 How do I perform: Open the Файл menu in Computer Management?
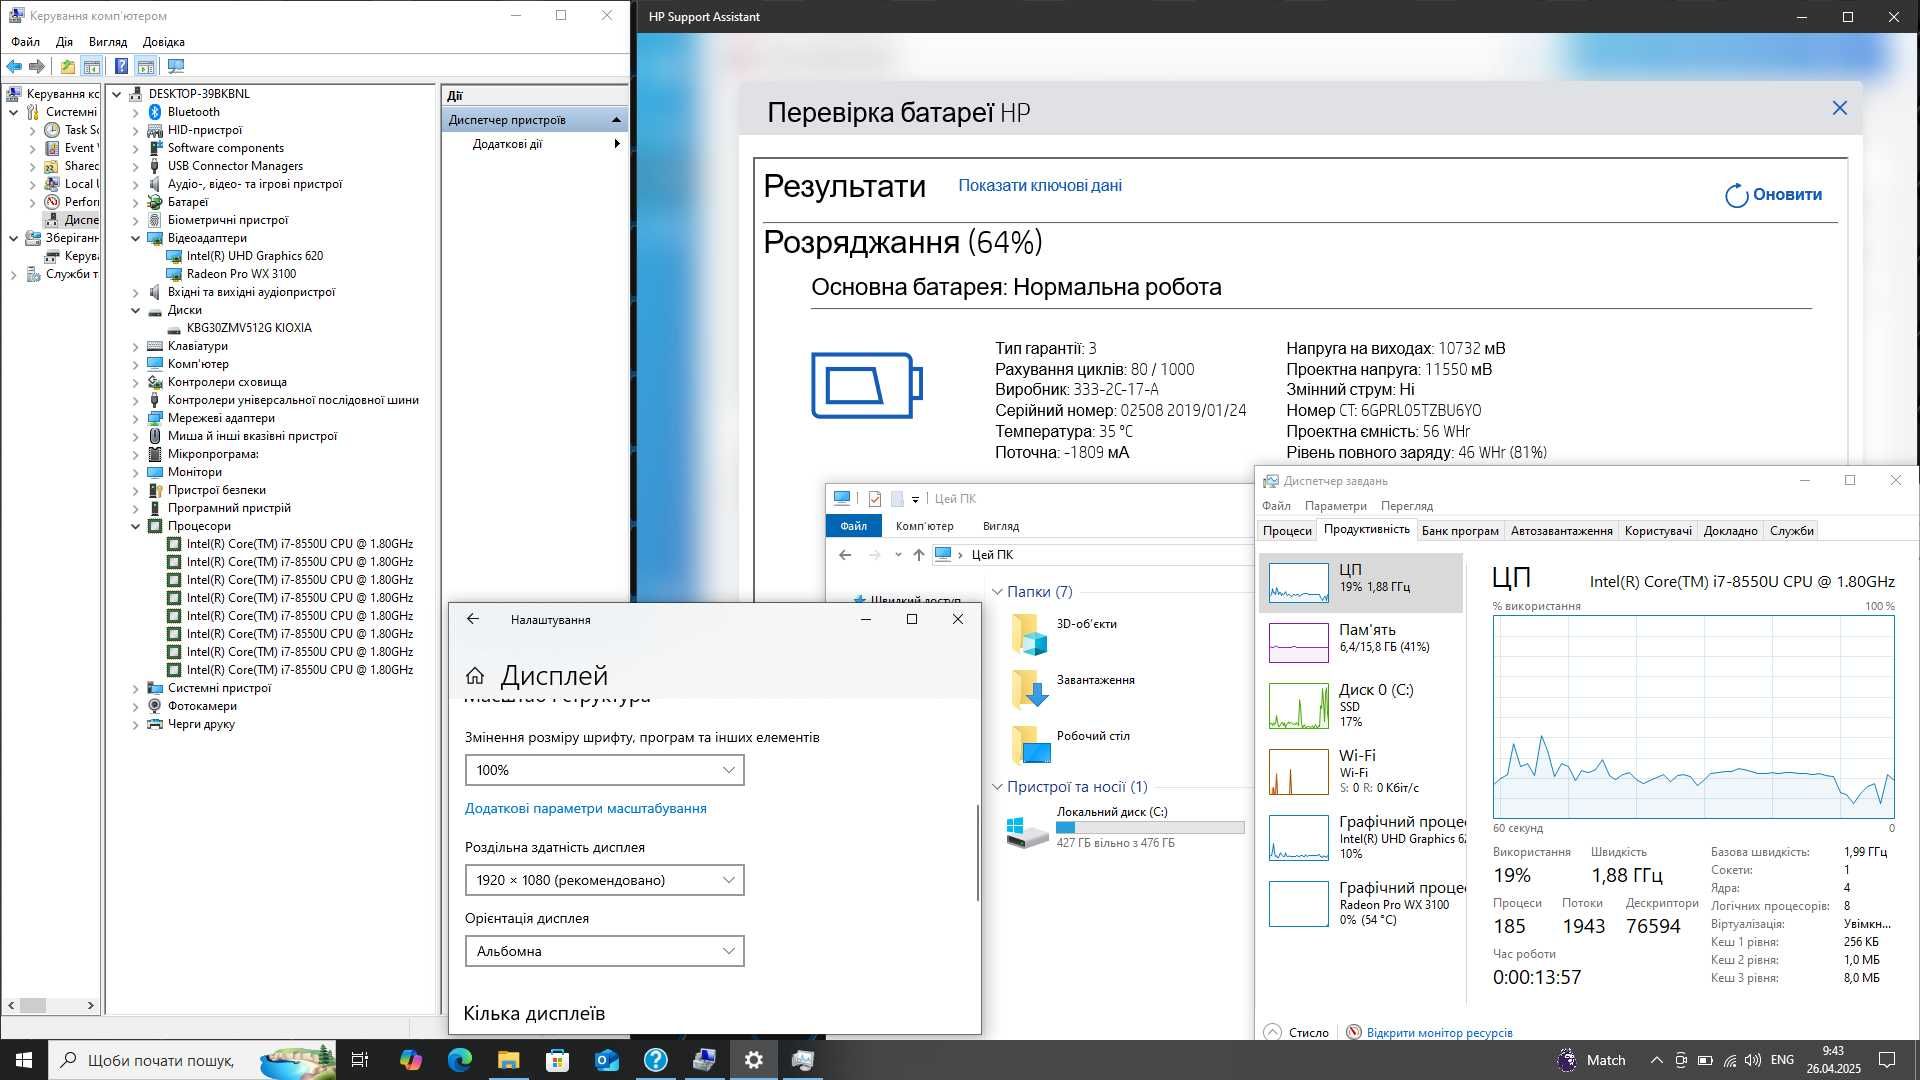[x=26, y=42]
